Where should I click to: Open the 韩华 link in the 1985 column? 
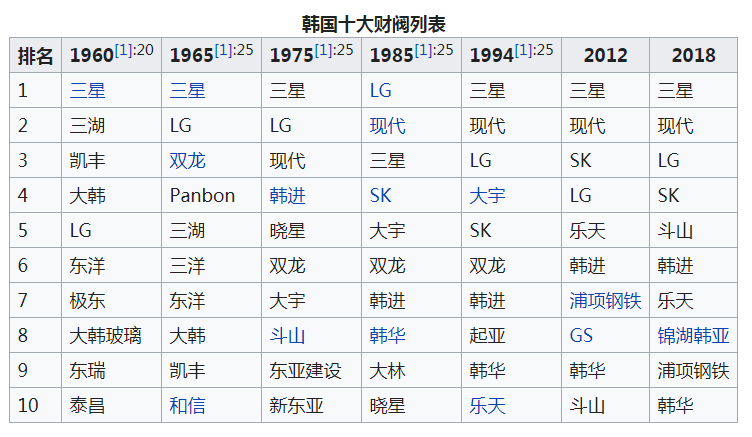[388, 336]
